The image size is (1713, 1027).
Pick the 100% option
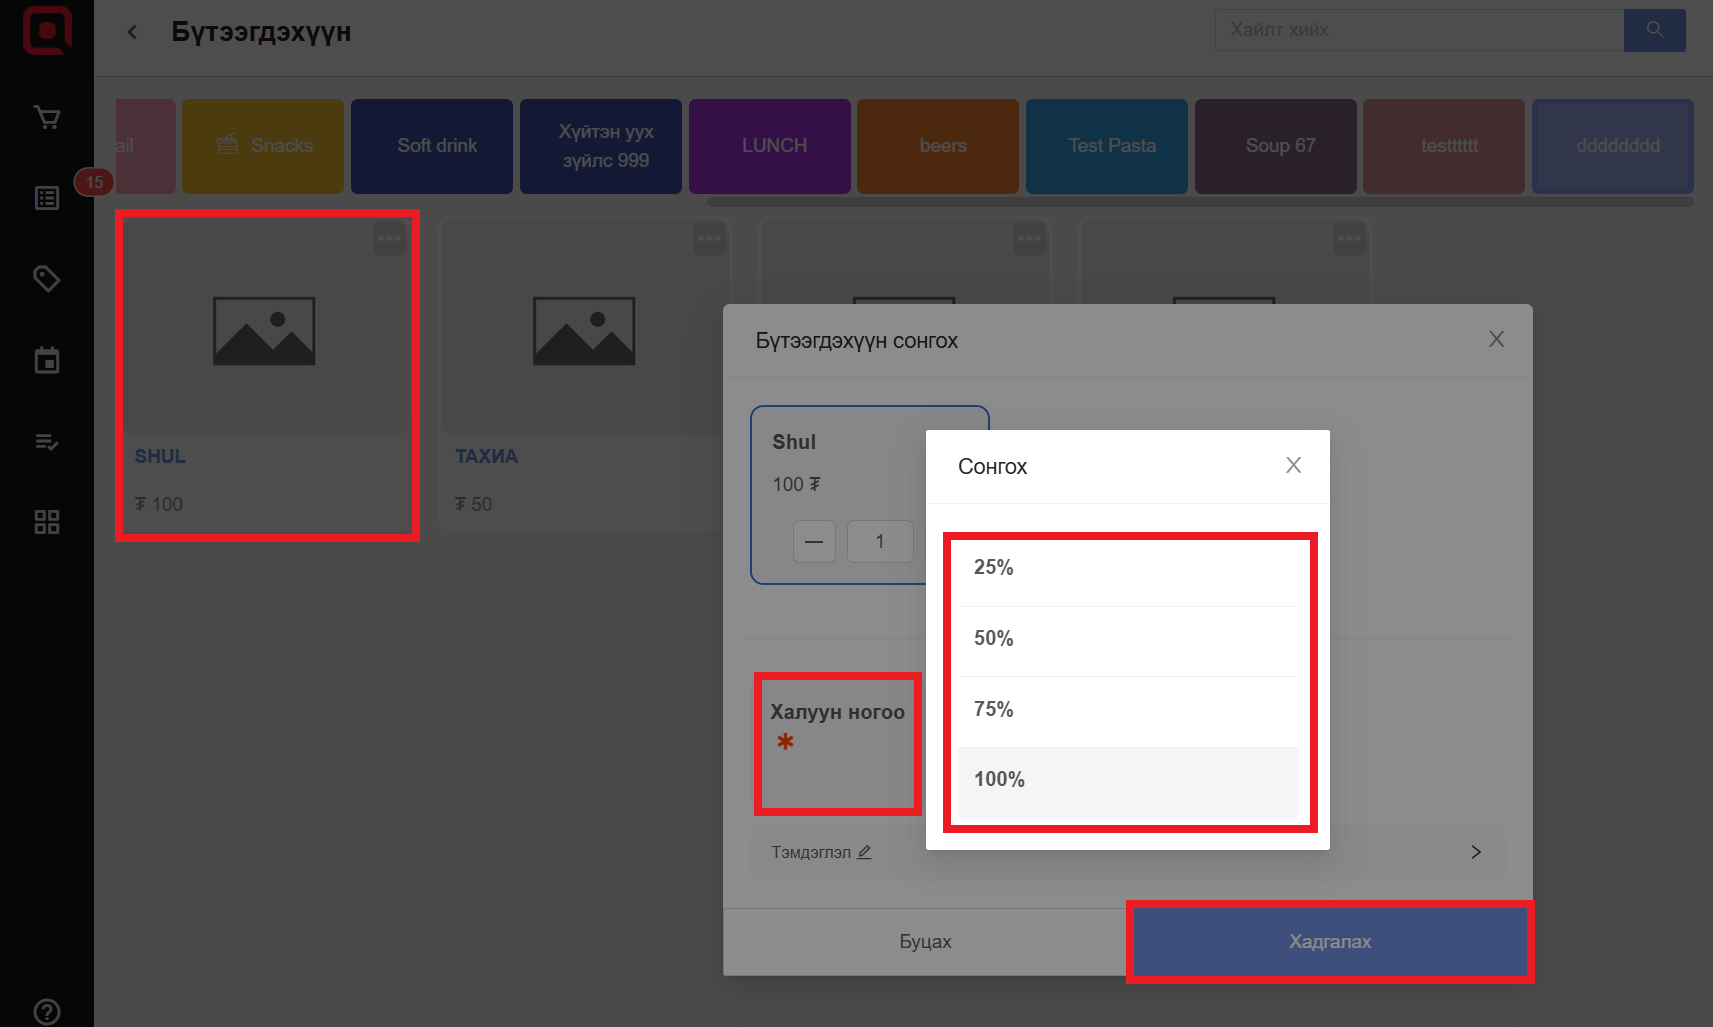[1127, 780]
